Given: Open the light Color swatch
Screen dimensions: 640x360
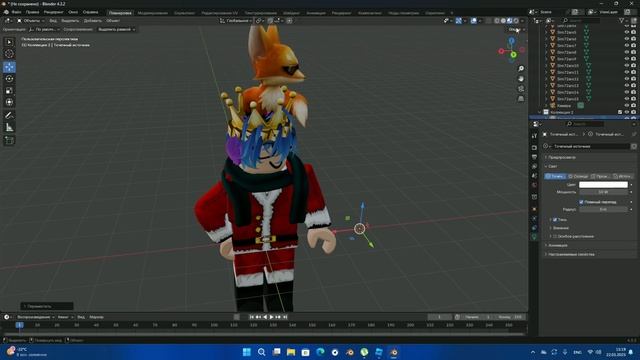Looking at the screenshot, I should (603, 185).
